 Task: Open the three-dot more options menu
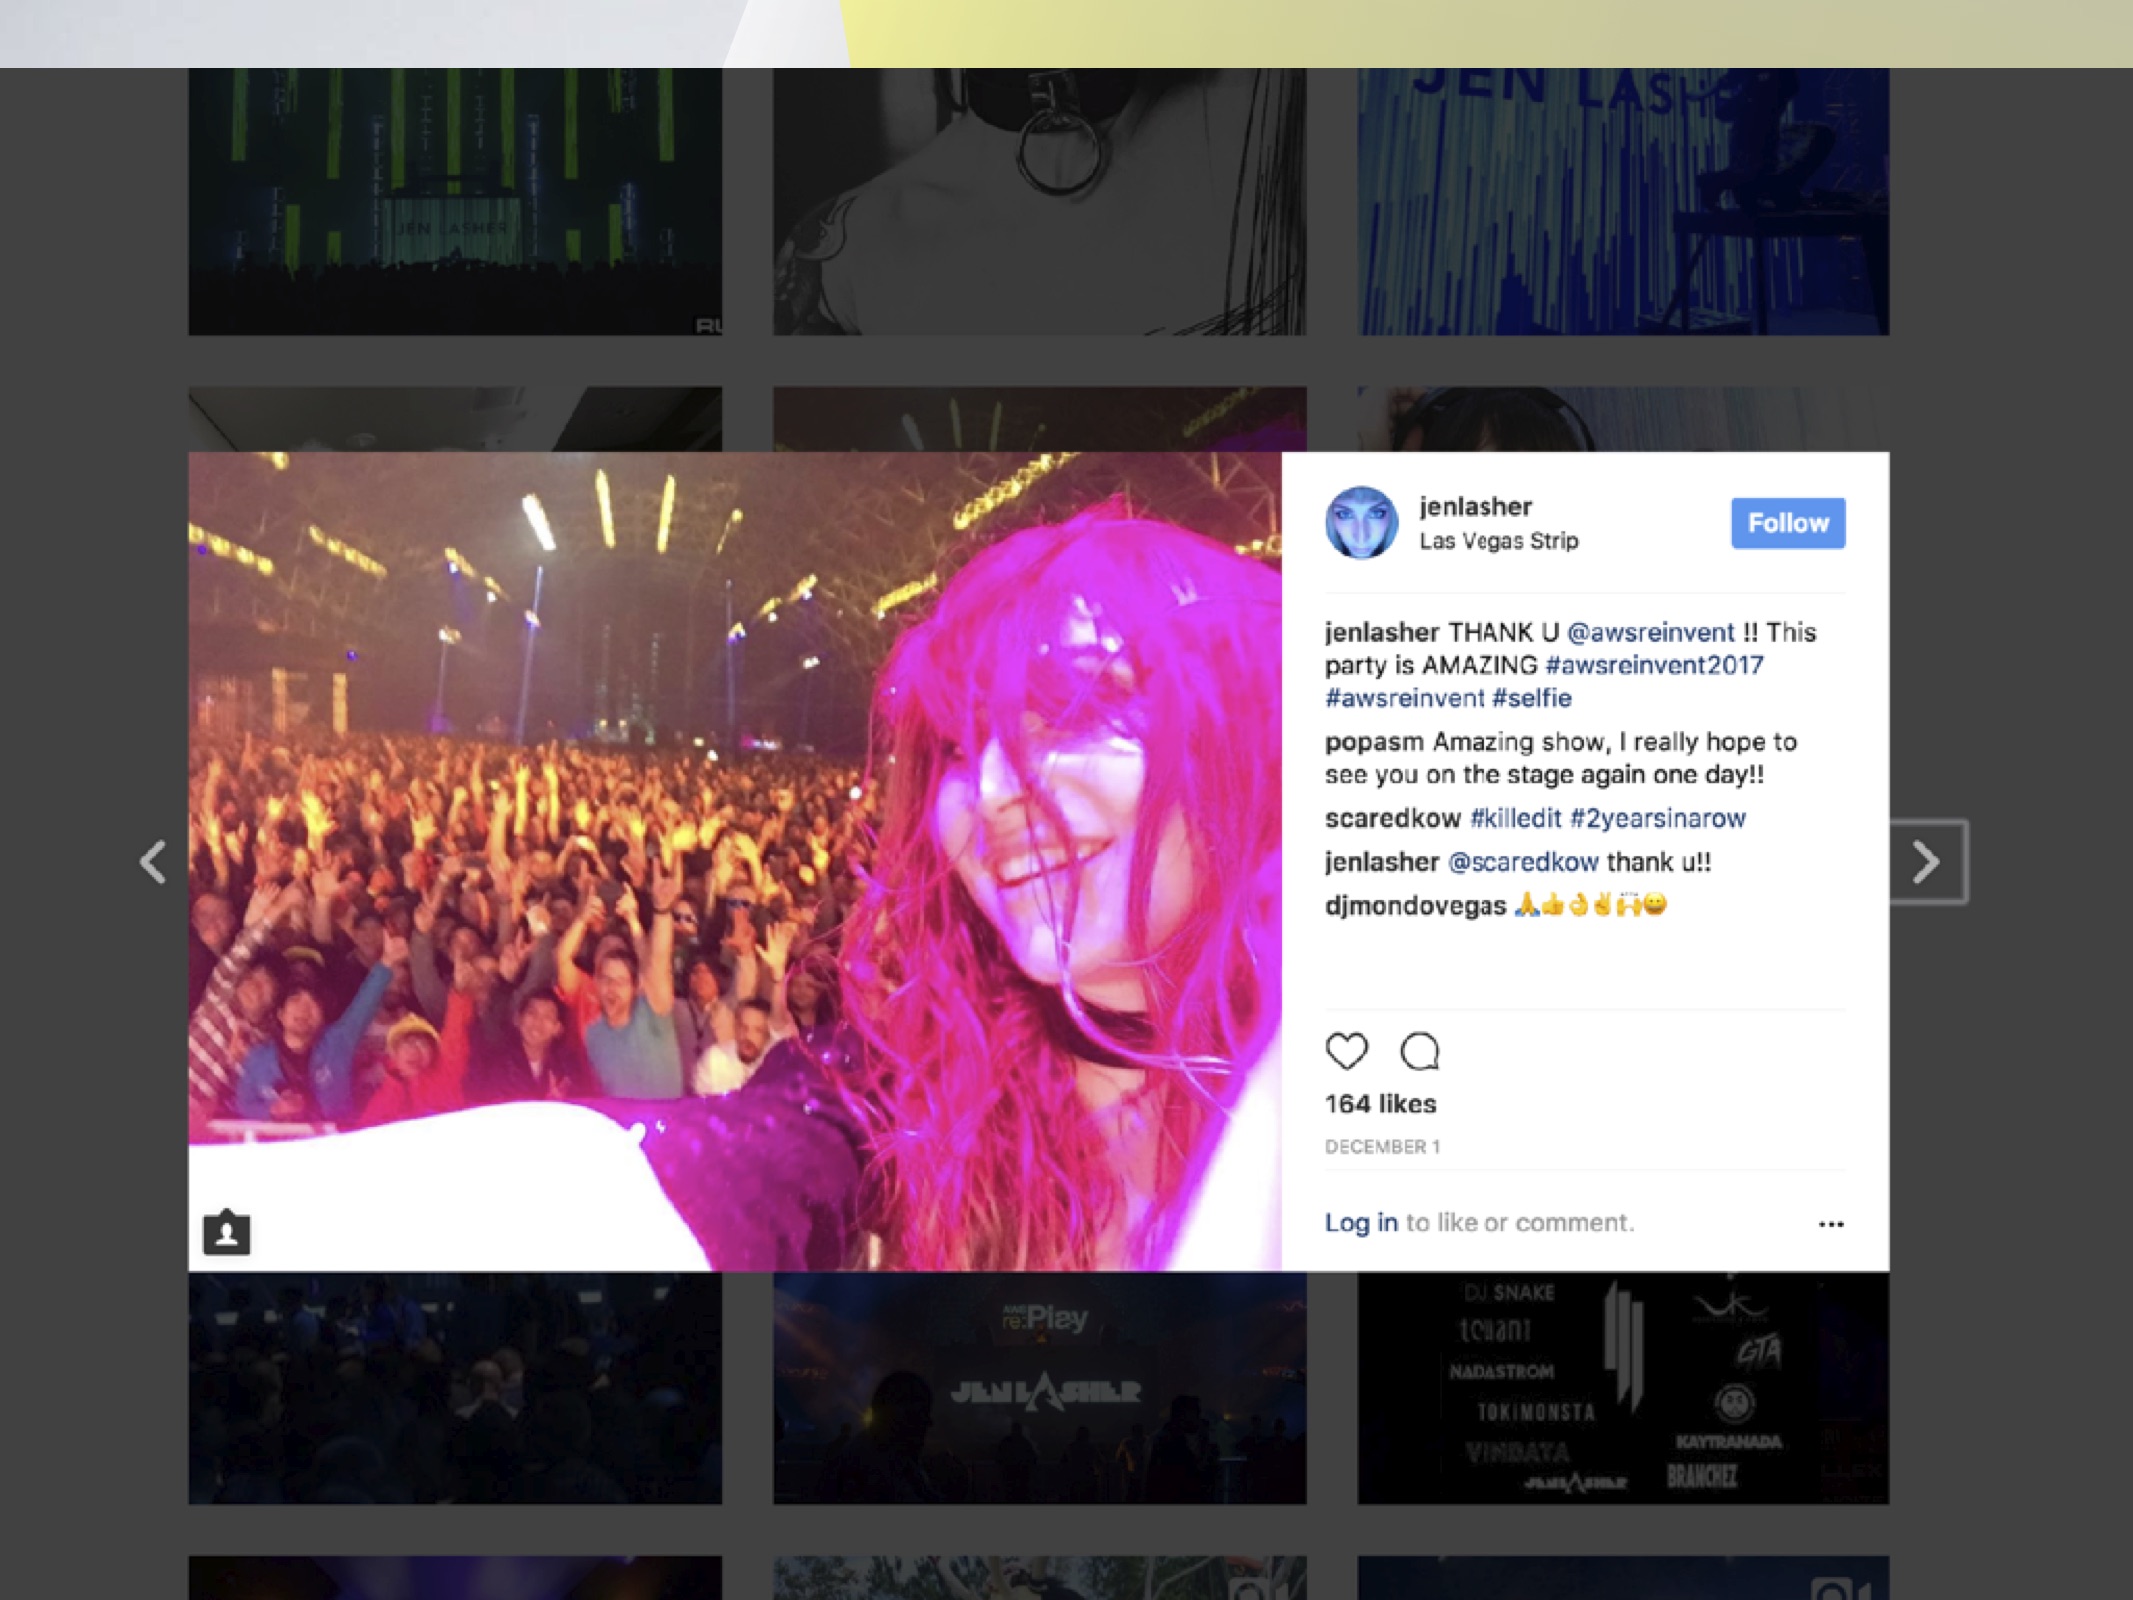[x=1831, y=1224]
